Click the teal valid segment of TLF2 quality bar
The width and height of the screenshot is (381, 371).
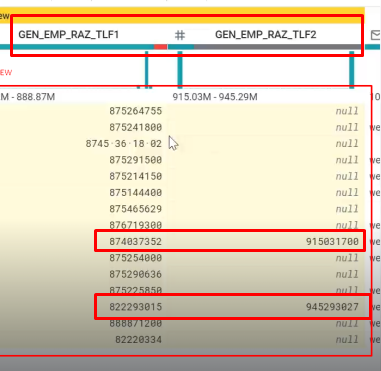tap(181, 47)
